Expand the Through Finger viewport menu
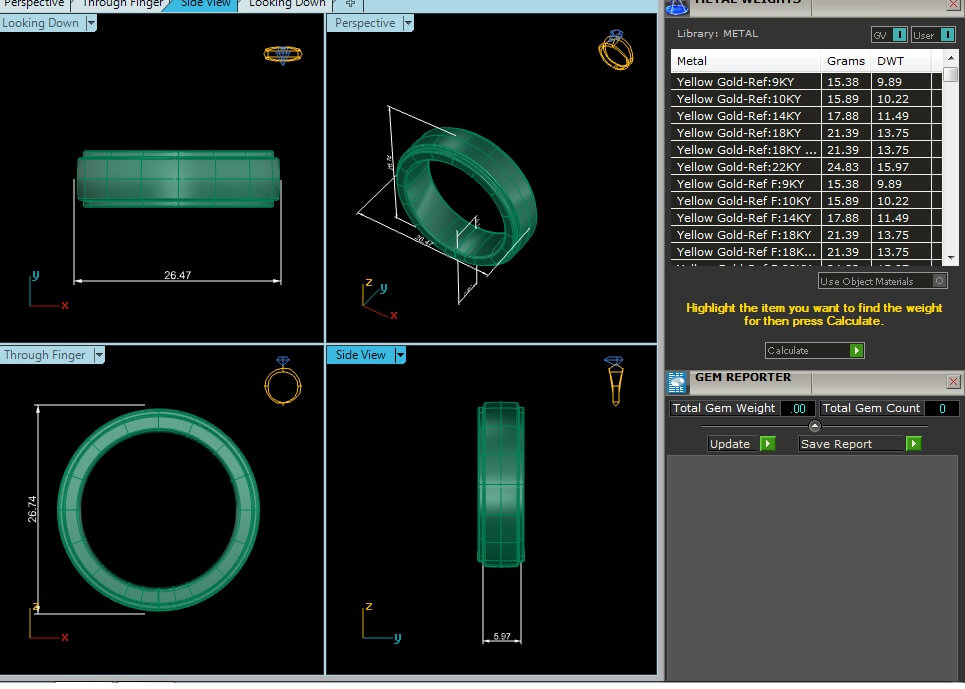 [x=98, y=355]
